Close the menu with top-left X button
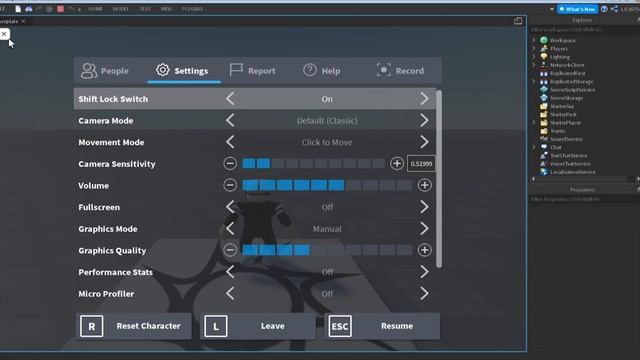This screenshot has height=360, width=640. [x=4, y=34]
